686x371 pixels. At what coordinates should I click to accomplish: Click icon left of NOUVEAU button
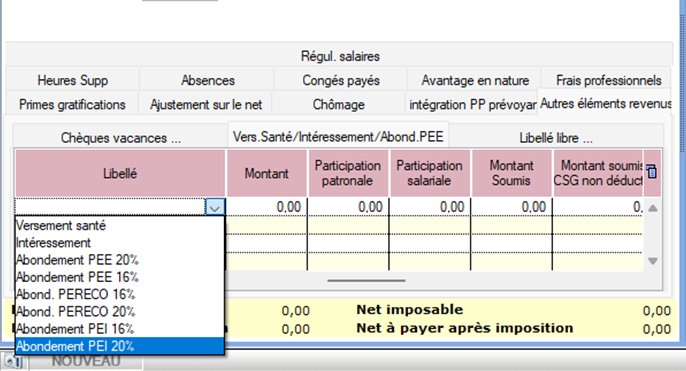click(14, 362)
